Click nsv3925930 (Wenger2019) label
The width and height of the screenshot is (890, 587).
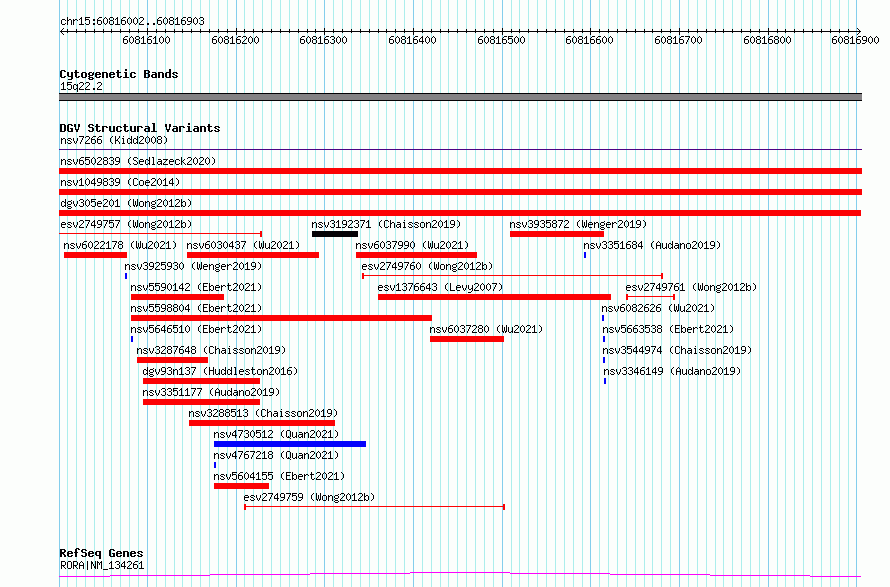(x=193, y=266)
